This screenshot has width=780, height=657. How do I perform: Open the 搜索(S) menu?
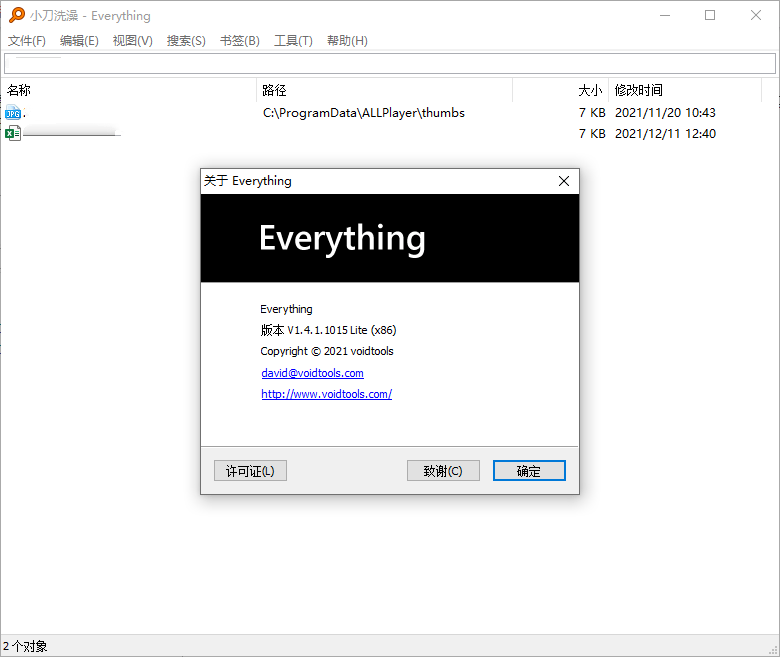tap(186, 41)
